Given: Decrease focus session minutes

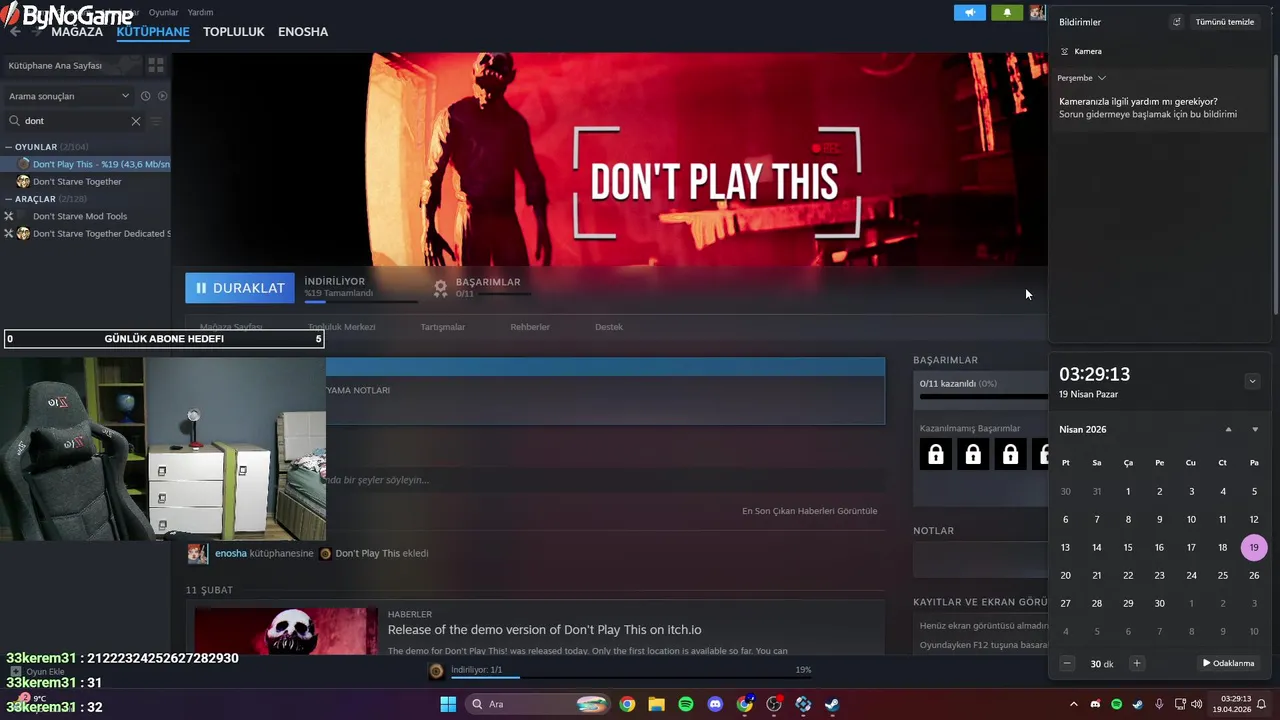Looking at the screenshot, I should coord(1067,663).
